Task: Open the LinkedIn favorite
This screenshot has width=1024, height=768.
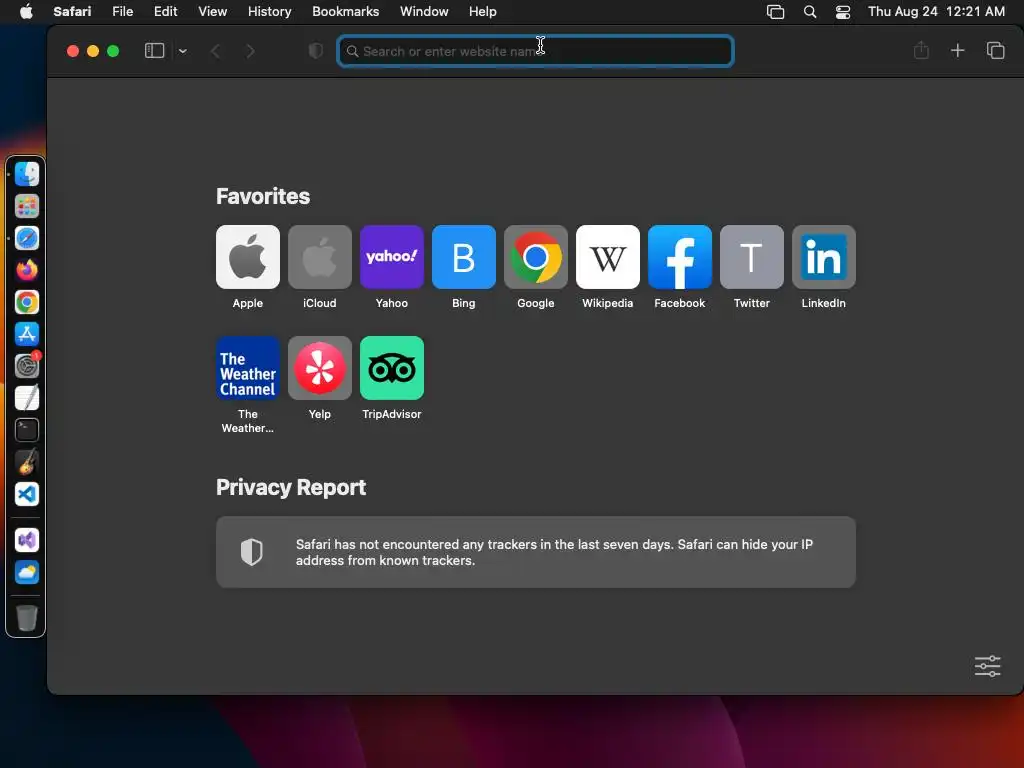Action: click(824, 257)
